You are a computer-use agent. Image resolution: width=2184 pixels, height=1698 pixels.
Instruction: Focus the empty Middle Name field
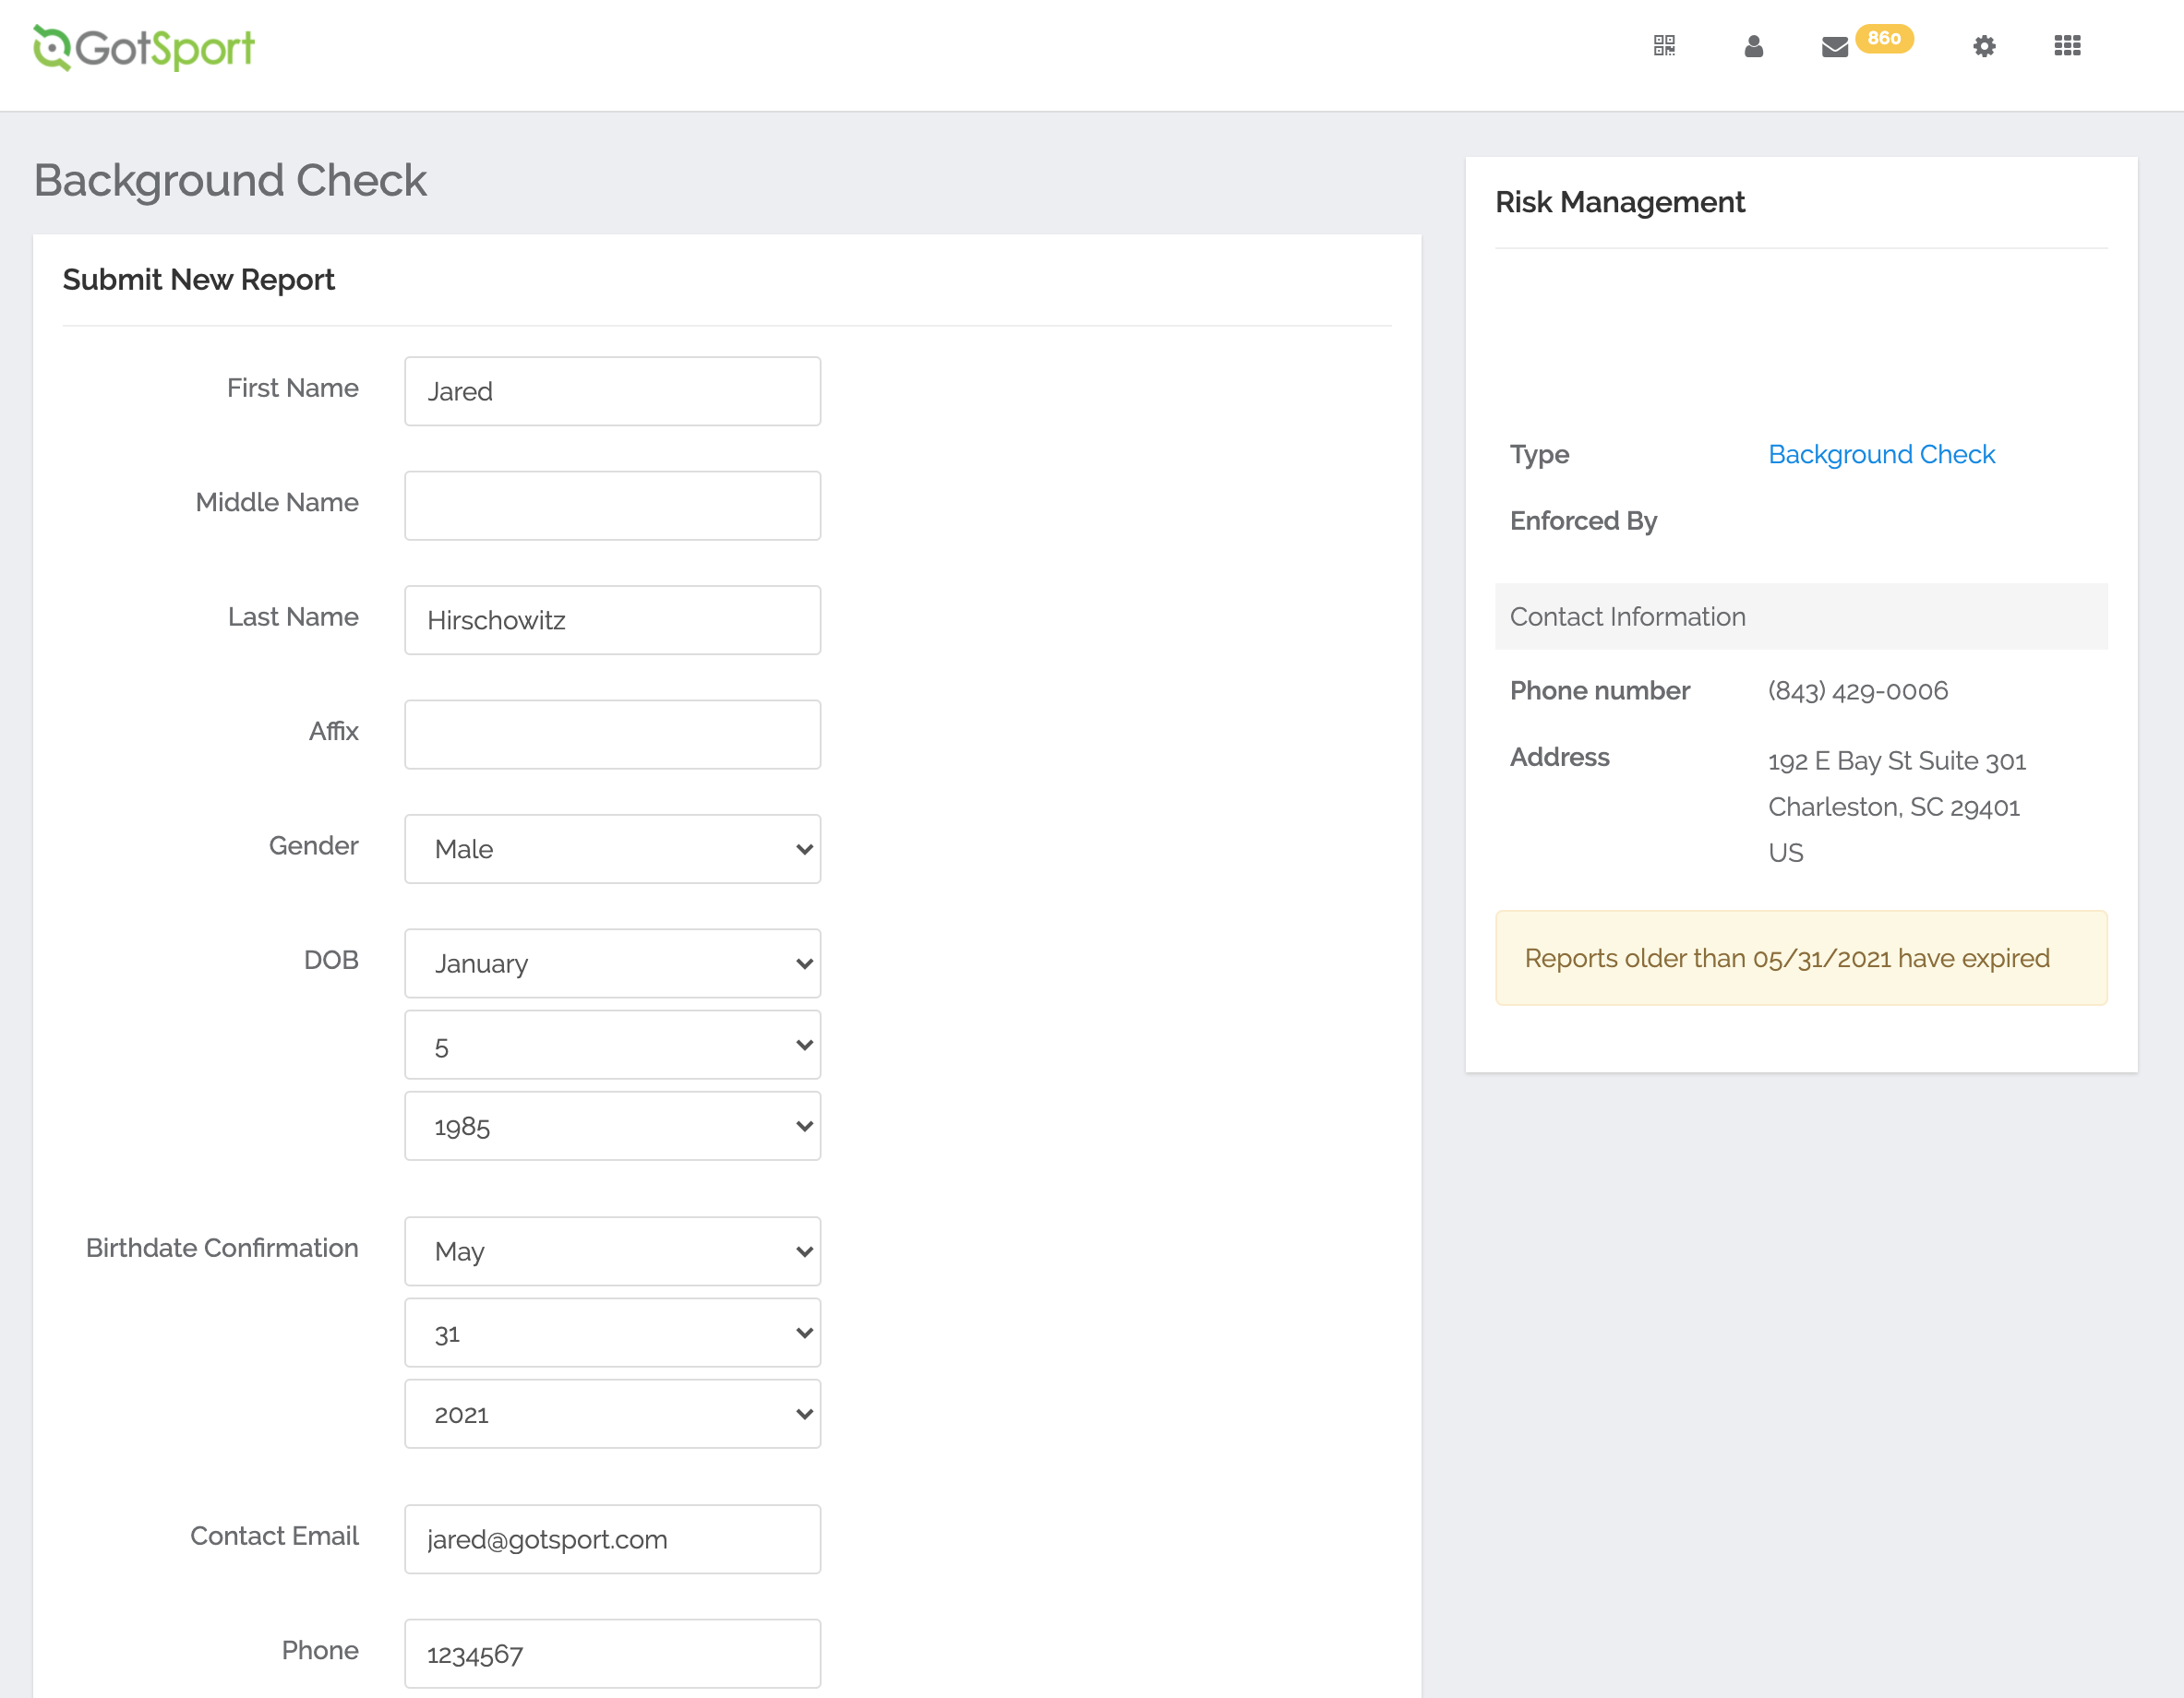coord(612,506)
